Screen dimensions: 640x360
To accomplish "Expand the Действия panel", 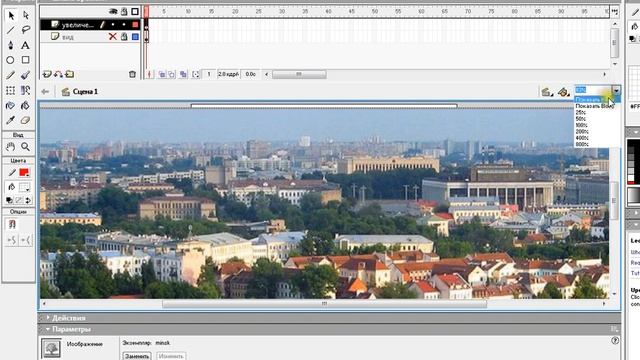I will 48,318.
